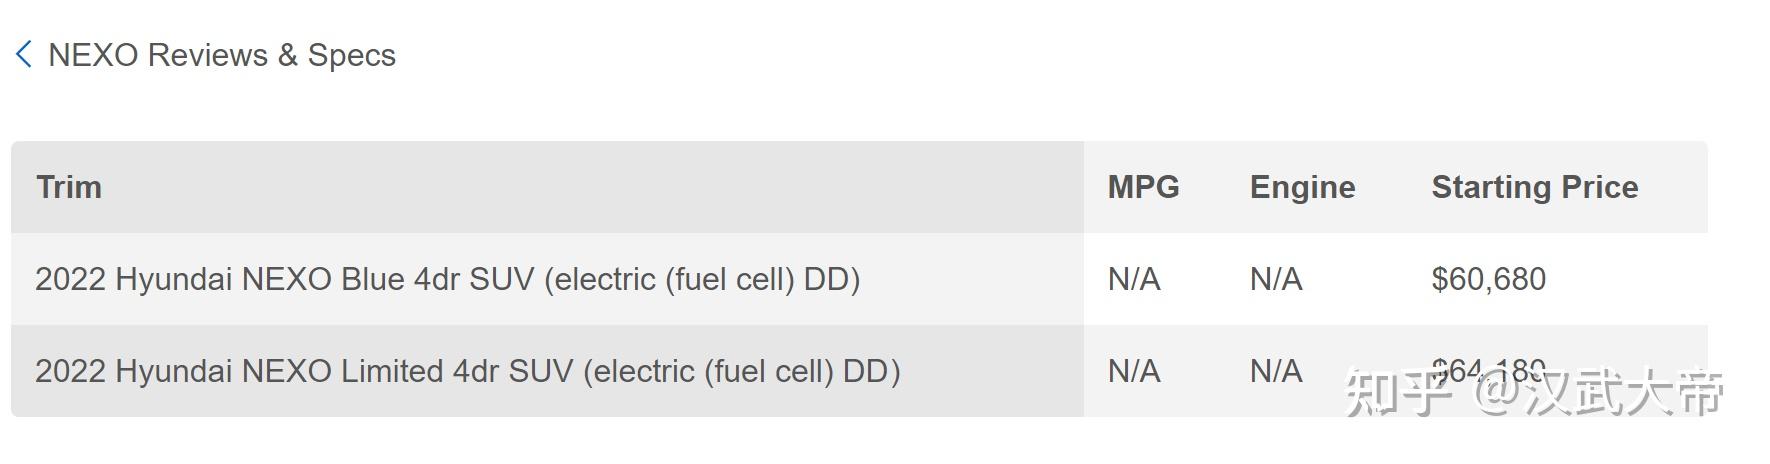Click "(electric (fuel cell) DD)" in the Limited row

[x=741, y=371]
